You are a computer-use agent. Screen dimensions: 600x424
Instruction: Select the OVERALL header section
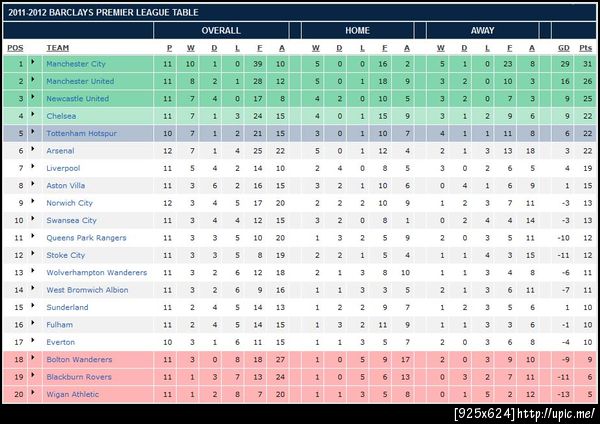tap(221, 31)
